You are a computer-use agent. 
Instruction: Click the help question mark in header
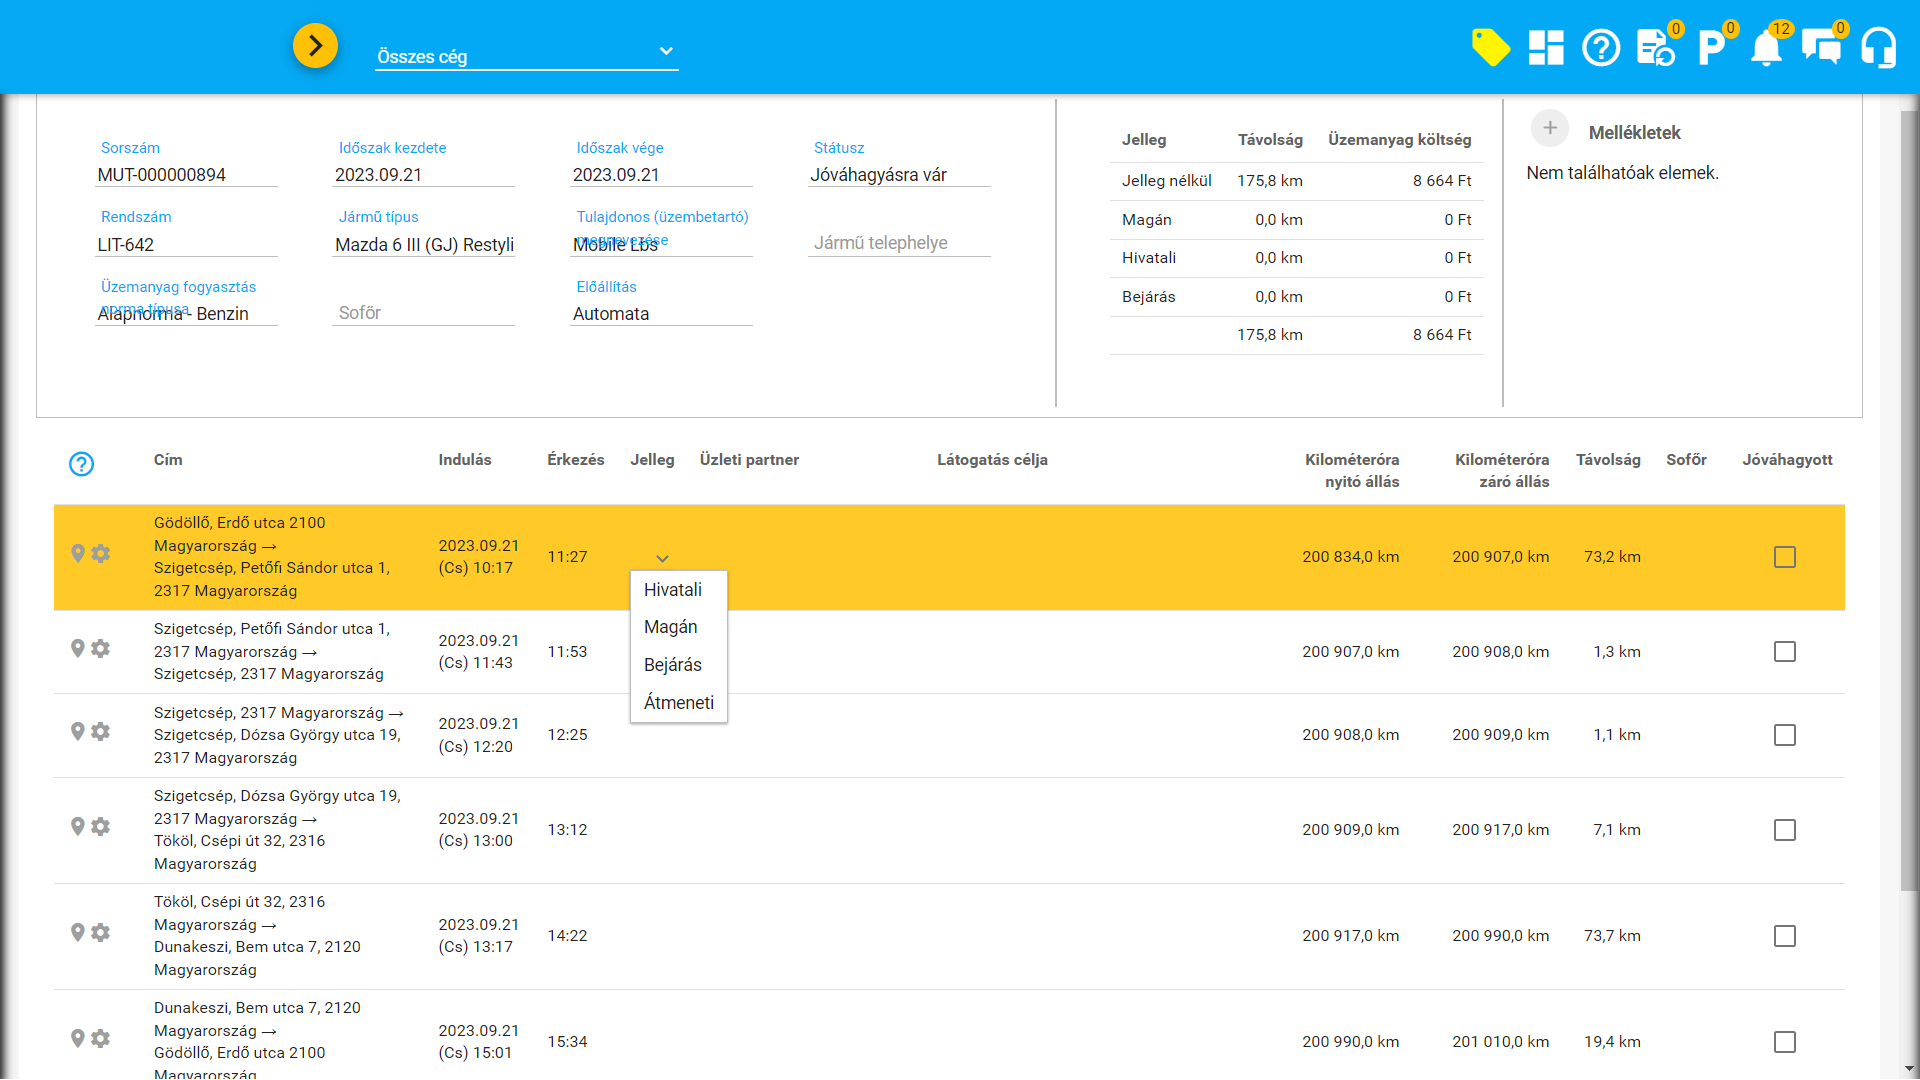(x=1601, y=47)
